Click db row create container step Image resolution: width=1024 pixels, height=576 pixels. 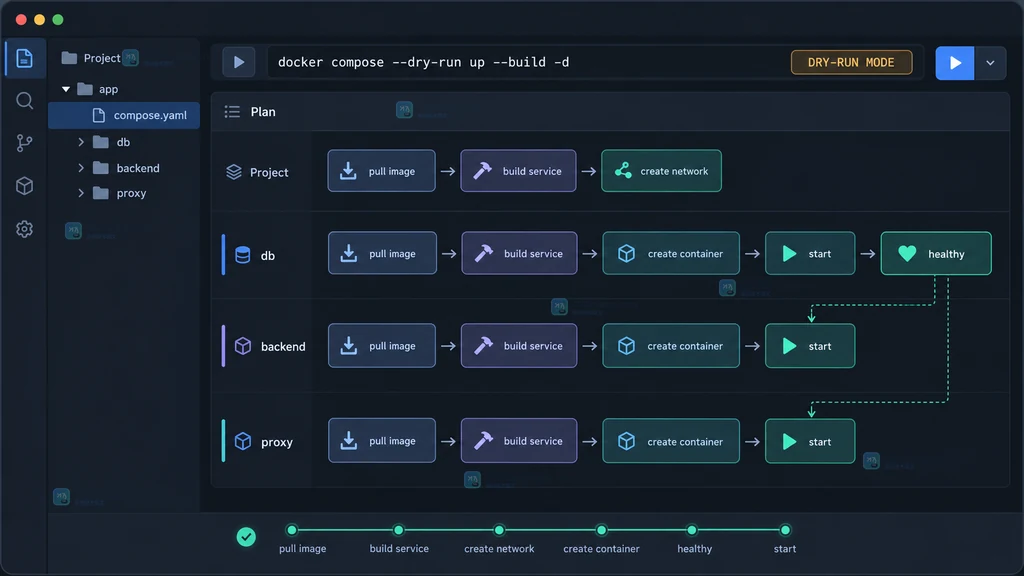(671, 253)
